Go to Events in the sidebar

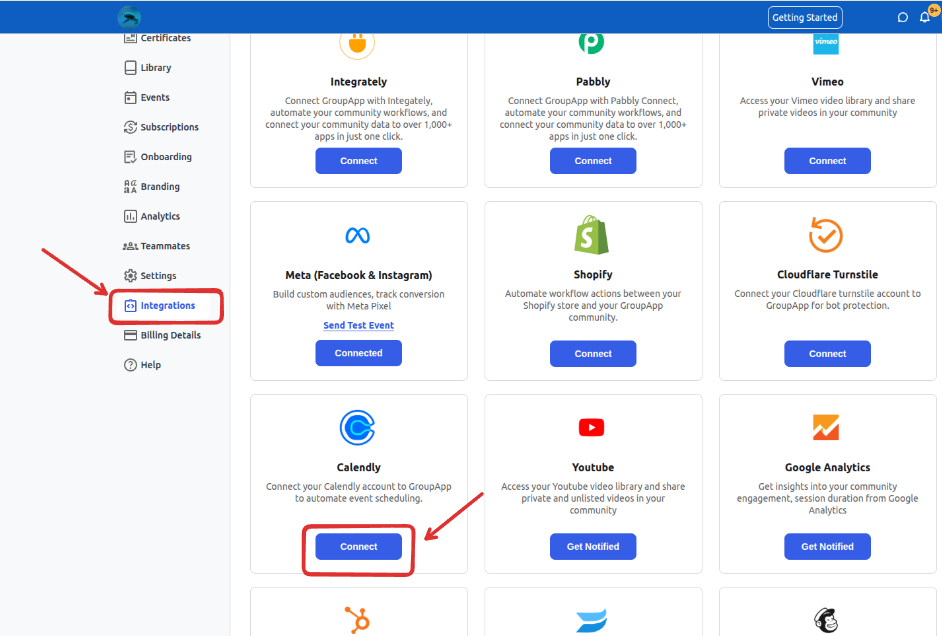click(147, 97)
